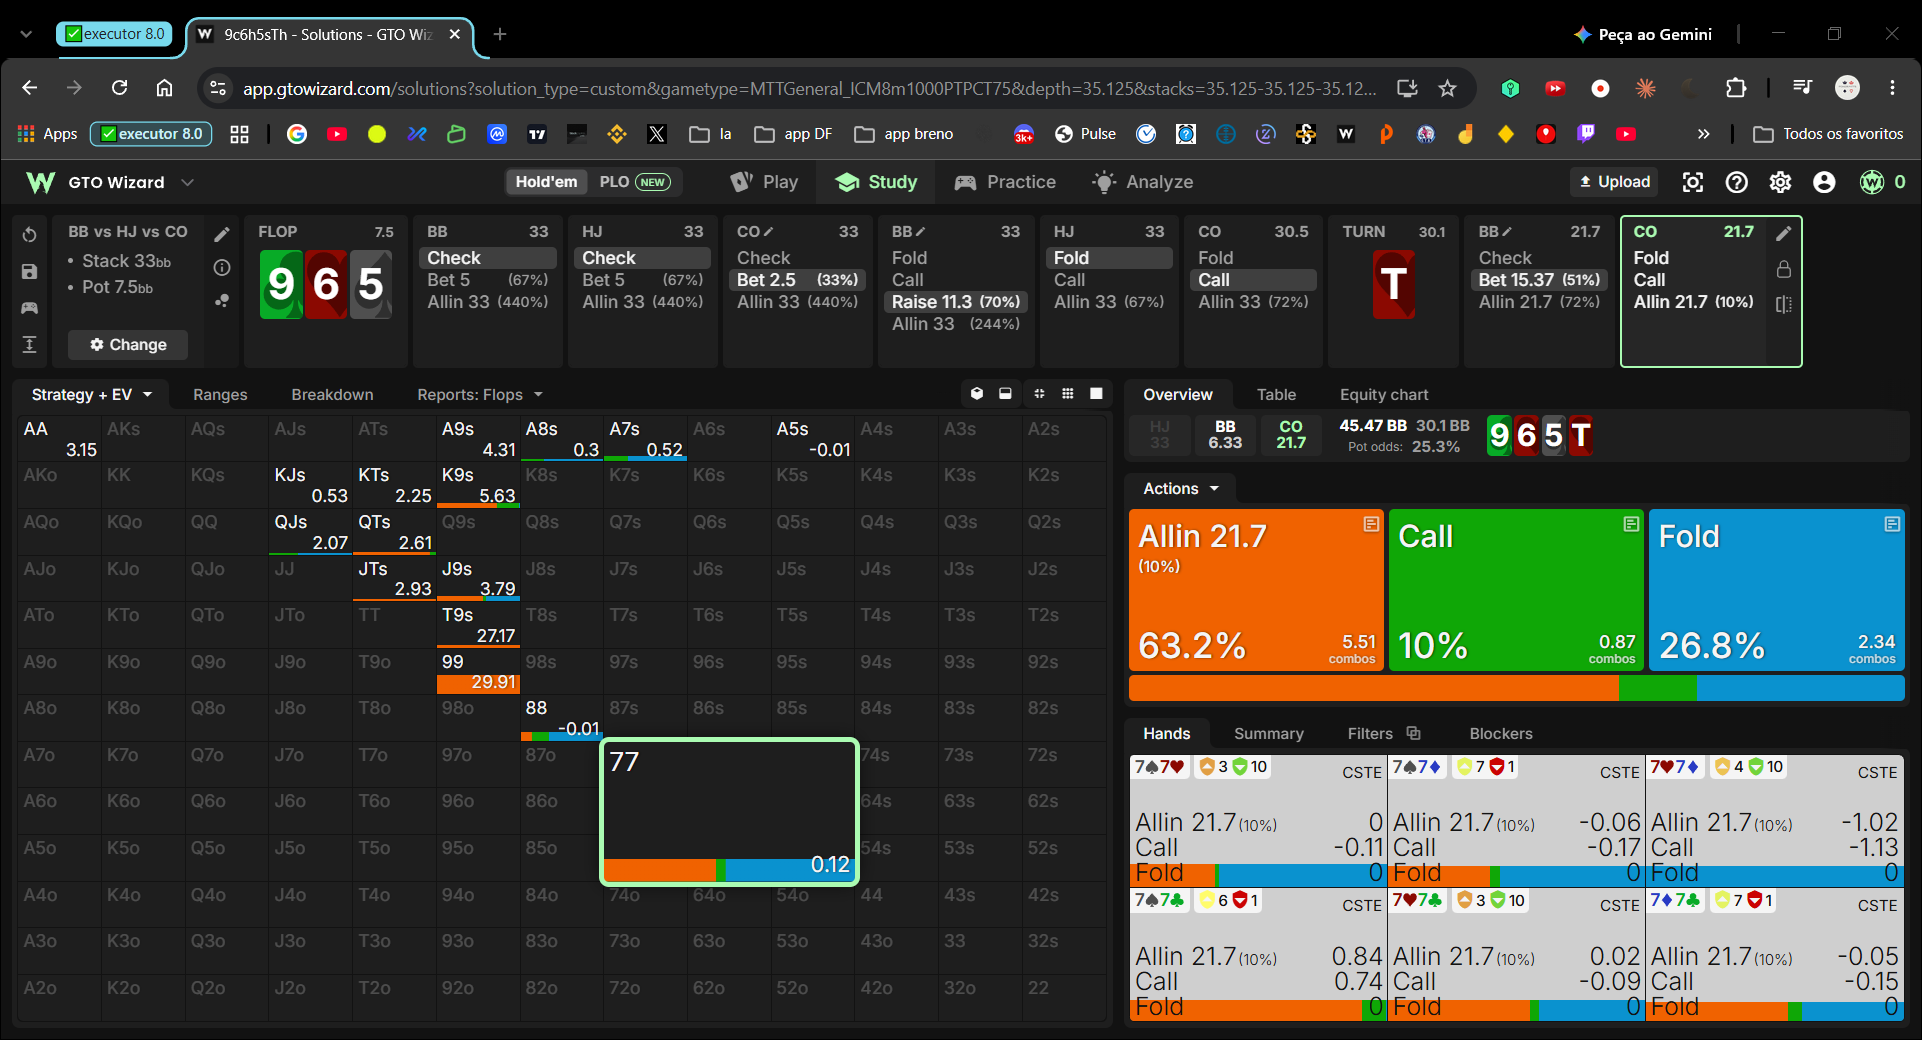Open the Strategy + EV dropdown

91,395
